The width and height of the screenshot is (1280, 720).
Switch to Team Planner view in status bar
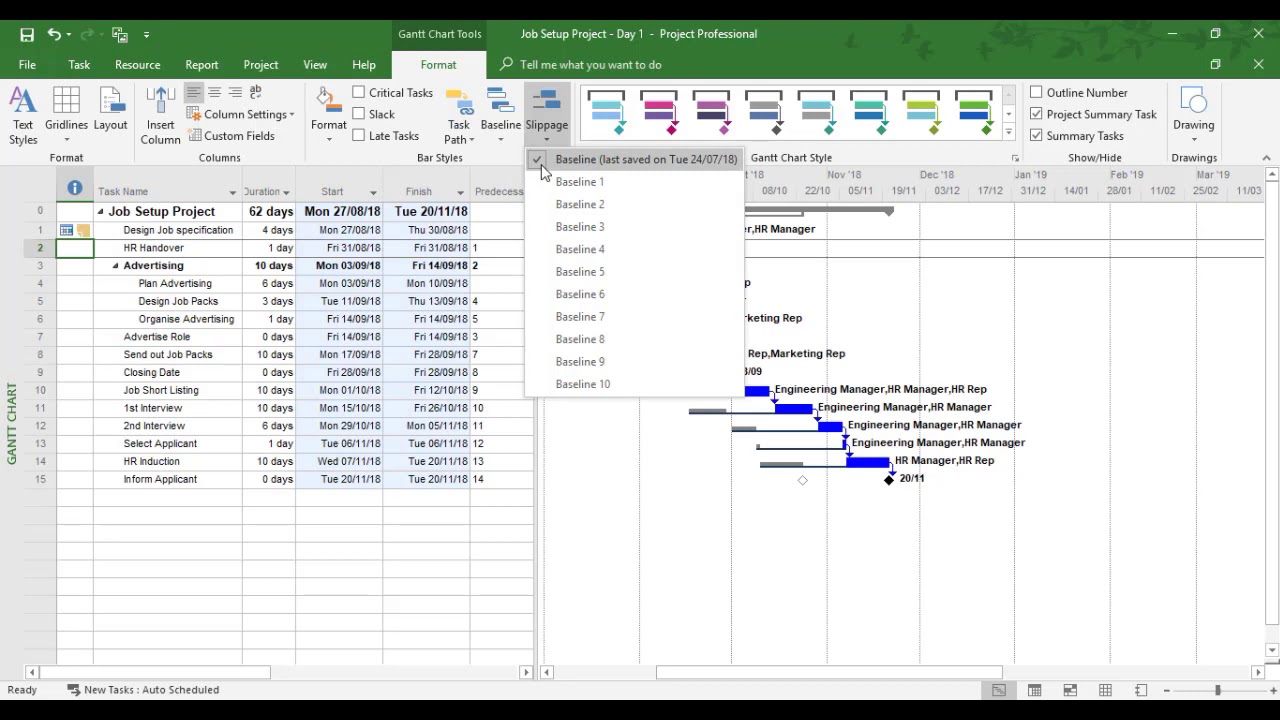click(1070, 690)
